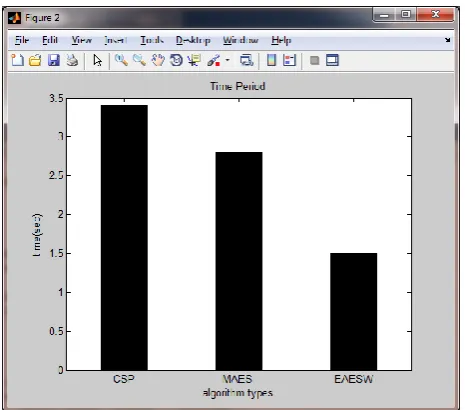Enable the Rotate 3D tool
Image resolution: width=465 pixels, height=410 pixels.
pyautogui.click(x=176, y=60)
